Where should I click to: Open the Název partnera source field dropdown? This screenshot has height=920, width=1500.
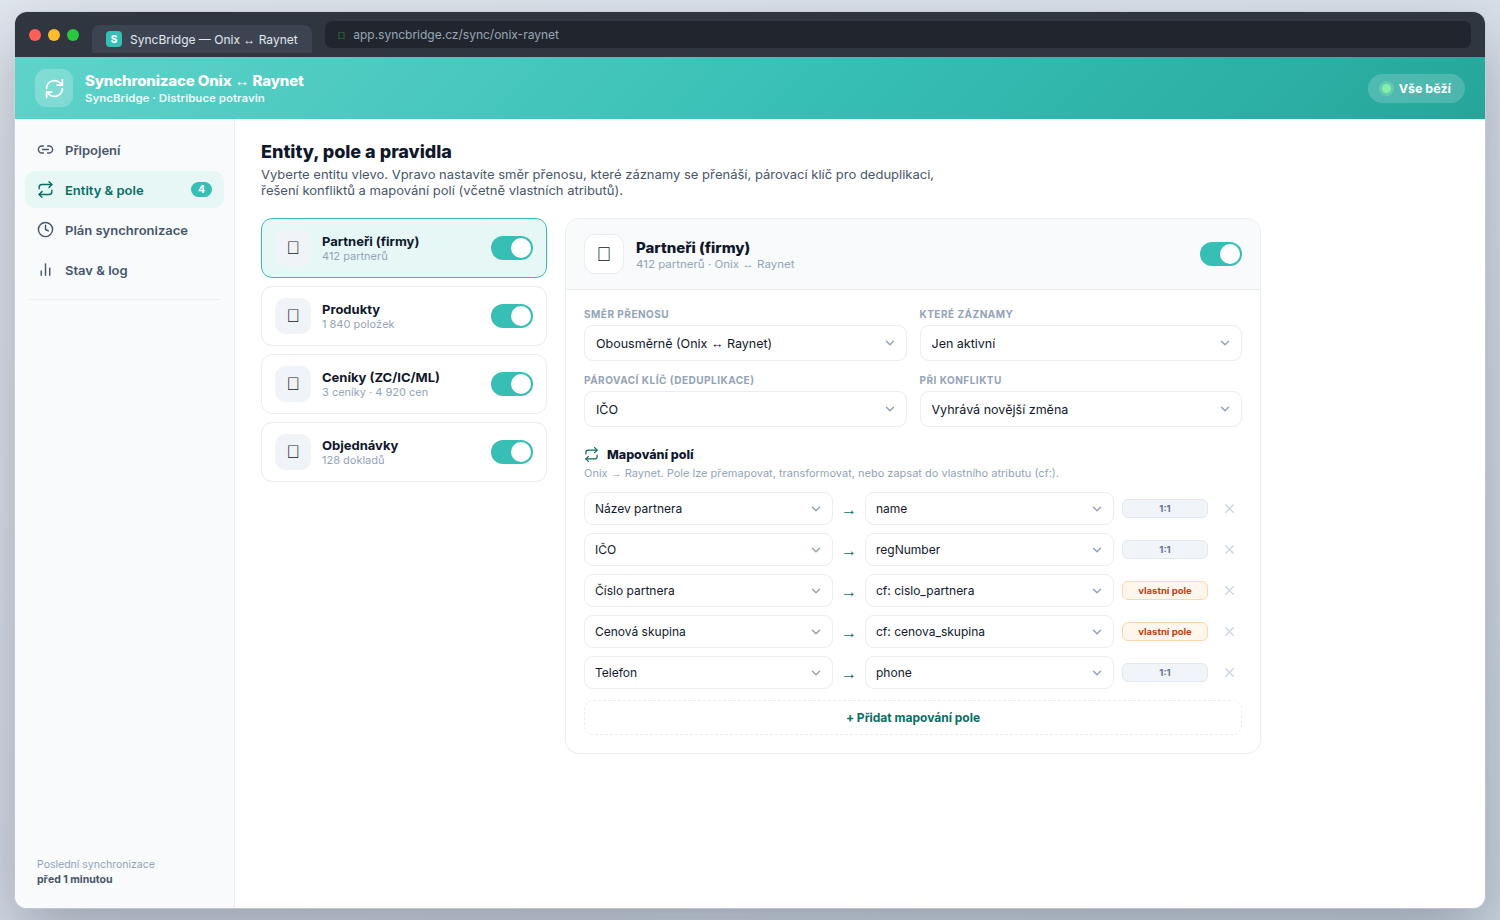(708, 509)
